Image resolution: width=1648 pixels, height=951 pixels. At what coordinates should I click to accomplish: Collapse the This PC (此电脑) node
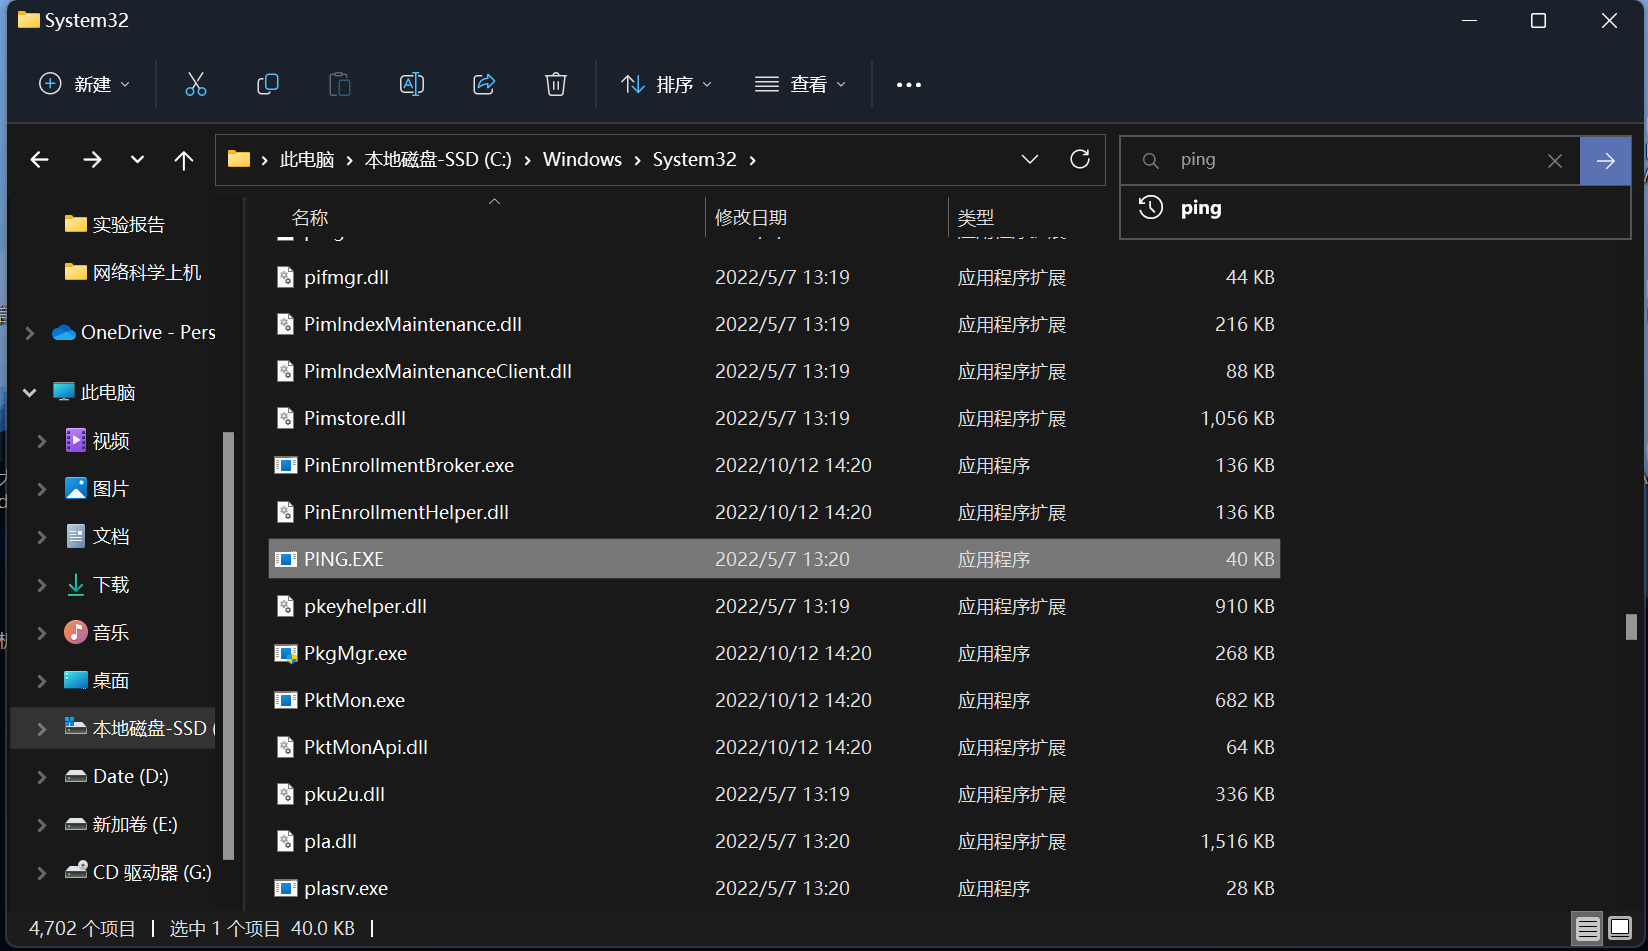coord(30,393)
